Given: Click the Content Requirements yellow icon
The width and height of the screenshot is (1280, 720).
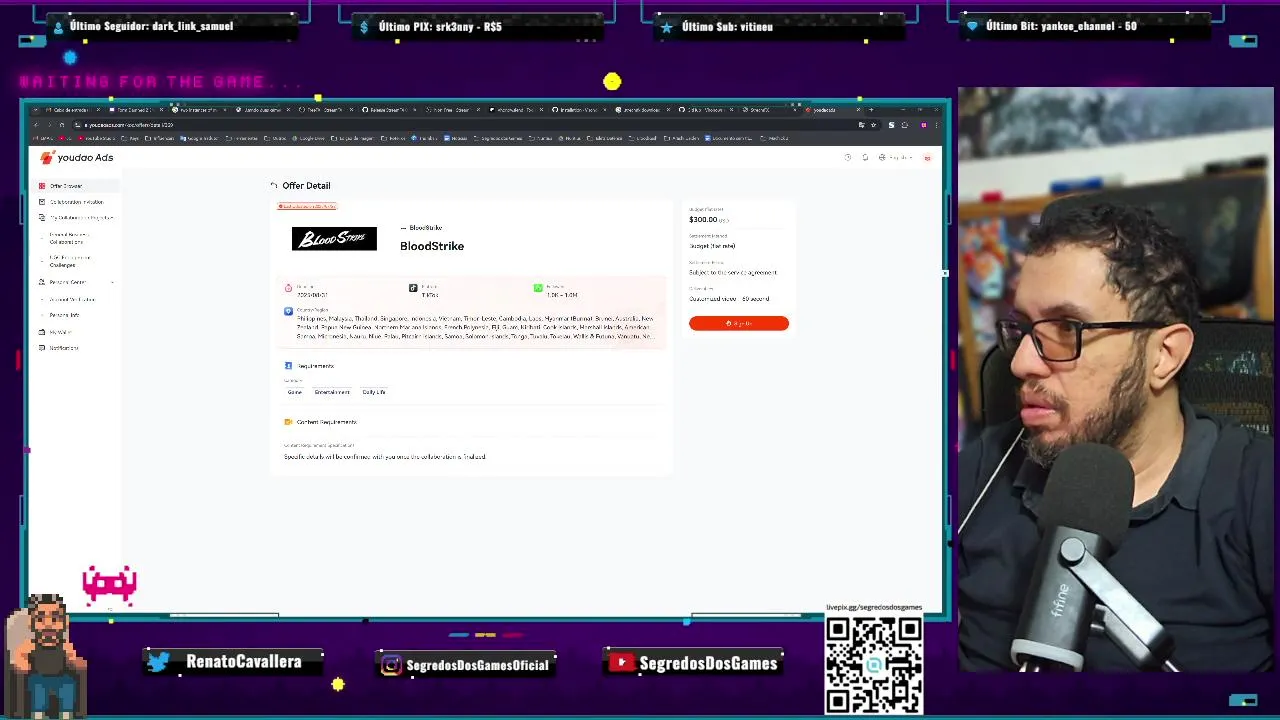Looking at the screenshot, I should coord(289,422).
